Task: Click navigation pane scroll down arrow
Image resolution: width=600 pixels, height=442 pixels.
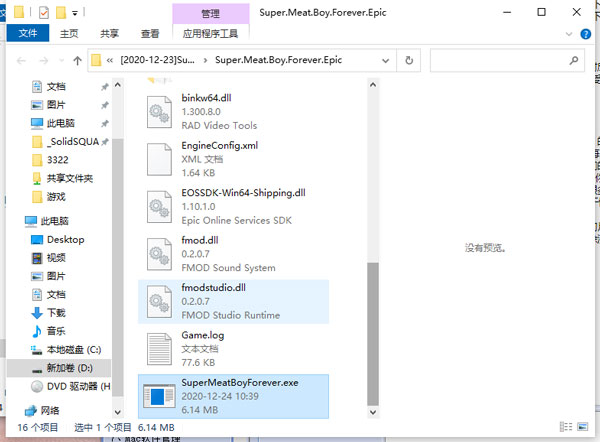Action: [x=118, y=412]
